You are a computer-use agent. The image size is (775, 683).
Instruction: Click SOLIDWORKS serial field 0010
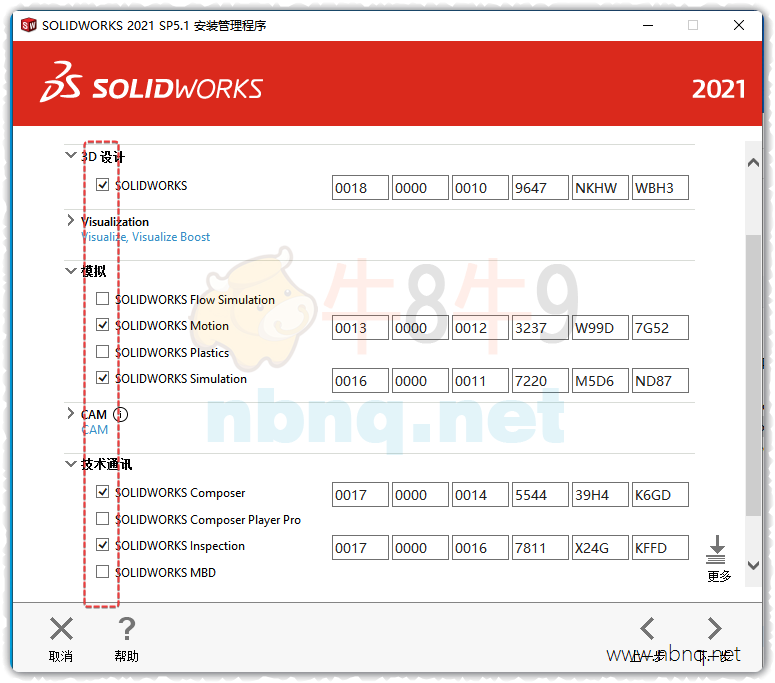point(480,188)
